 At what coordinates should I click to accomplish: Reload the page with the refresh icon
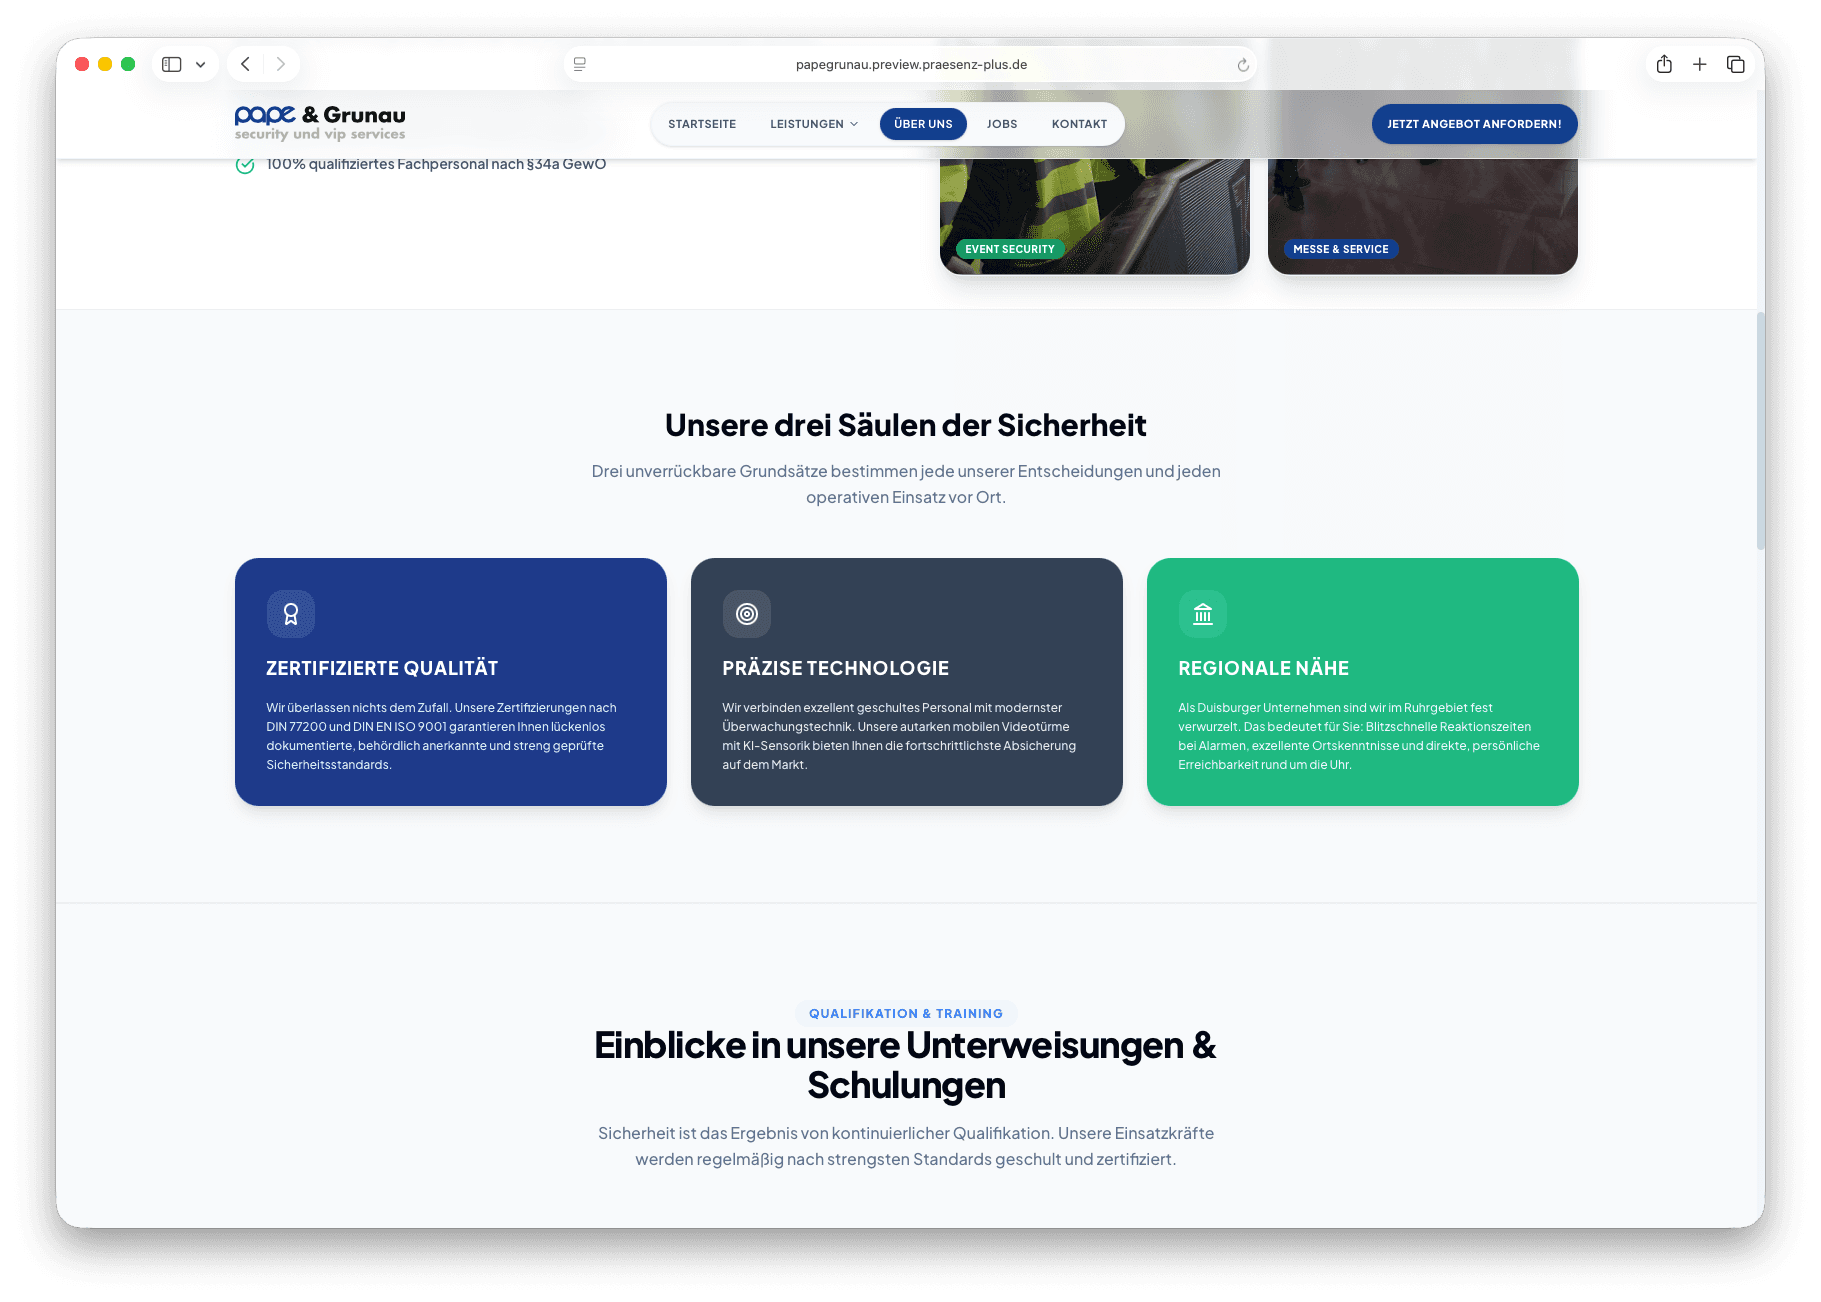pyautogui.click(x=1243, y=65)
